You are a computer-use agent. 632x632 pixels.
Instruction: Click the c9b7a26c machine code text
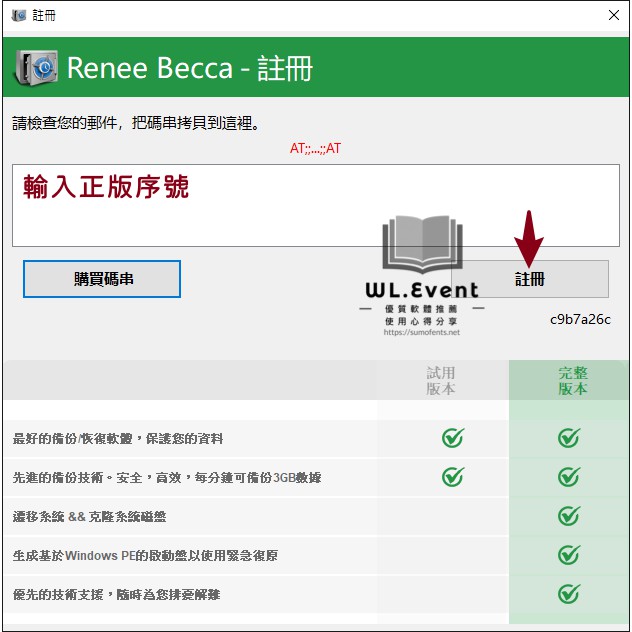580,320
